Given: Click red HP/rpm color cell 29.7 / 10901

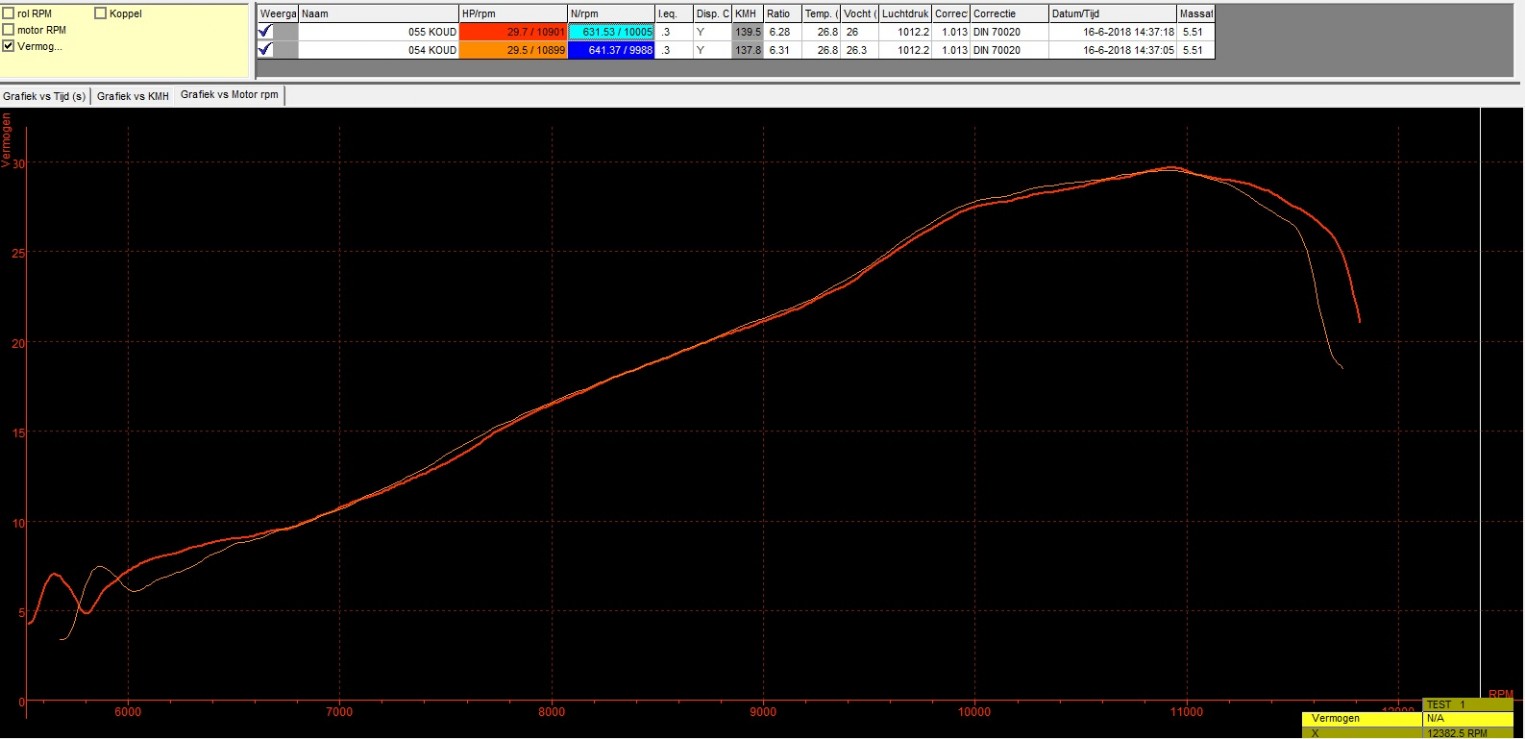Looking at the screenshot, I should (x=513, y=32).
